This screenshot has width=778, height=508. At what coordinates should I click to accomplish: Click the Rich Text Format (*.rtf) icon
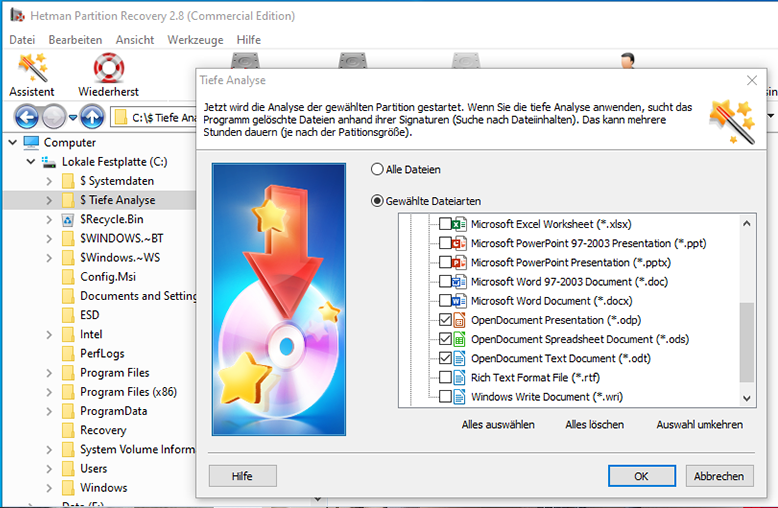pyautogui.click(x=459, y=378)
